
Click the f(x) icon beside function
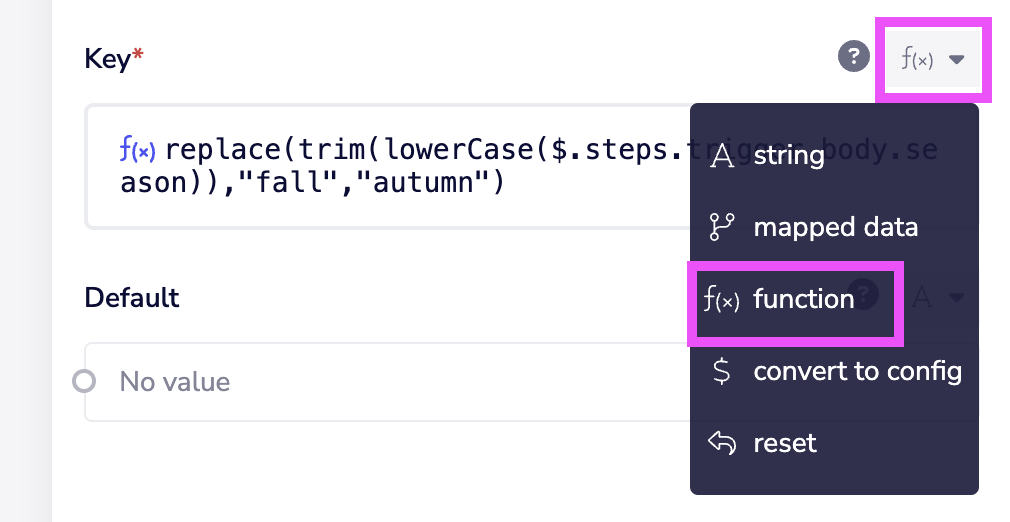721,300
